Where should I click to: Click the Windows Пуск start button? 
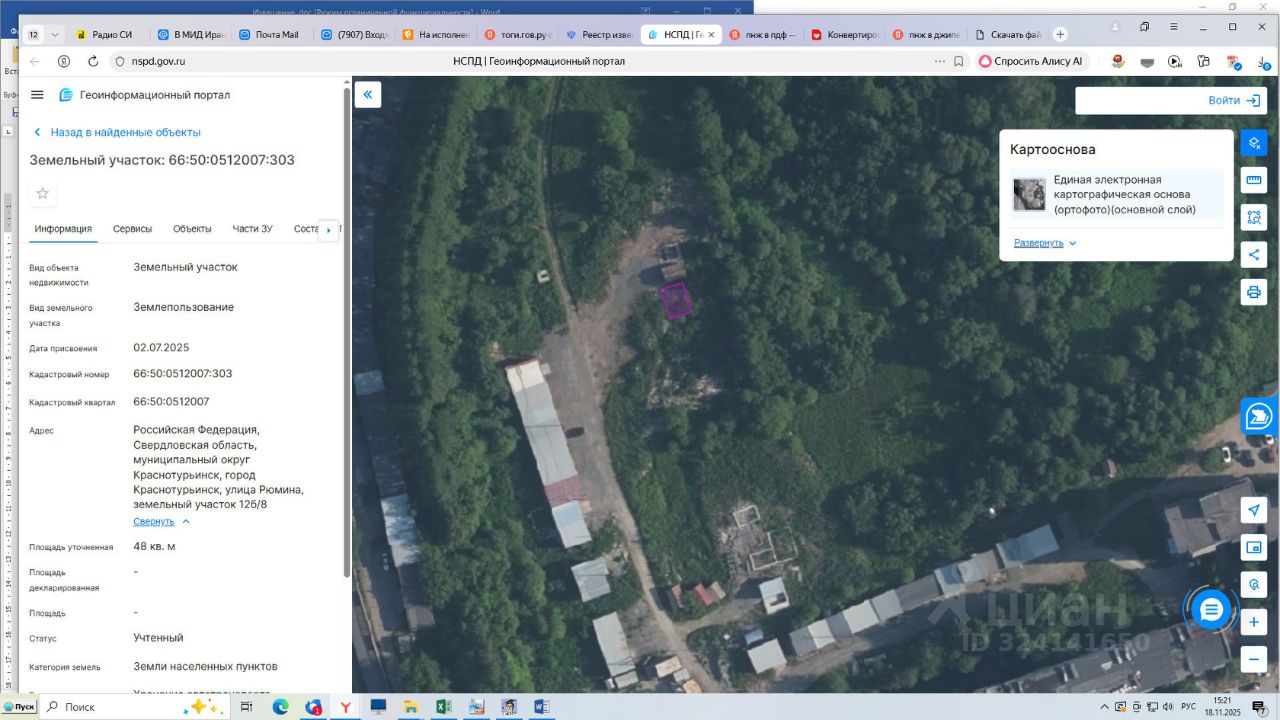click(19, 707)
